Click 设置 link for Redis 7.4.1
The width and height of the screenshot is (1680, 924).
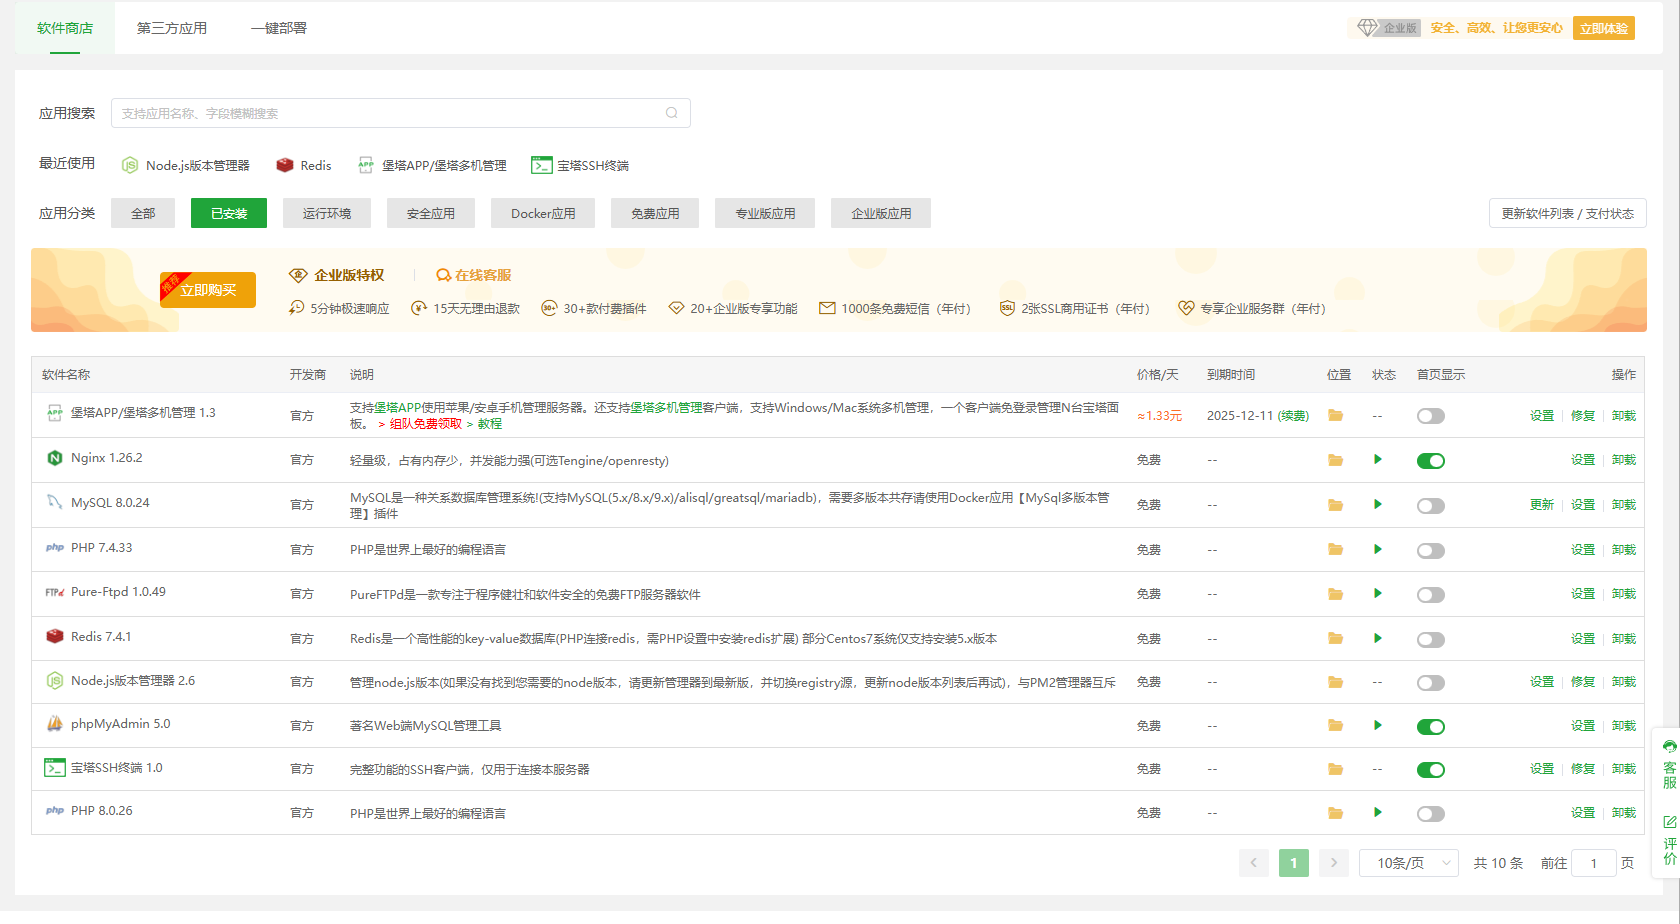point(1583,639)
